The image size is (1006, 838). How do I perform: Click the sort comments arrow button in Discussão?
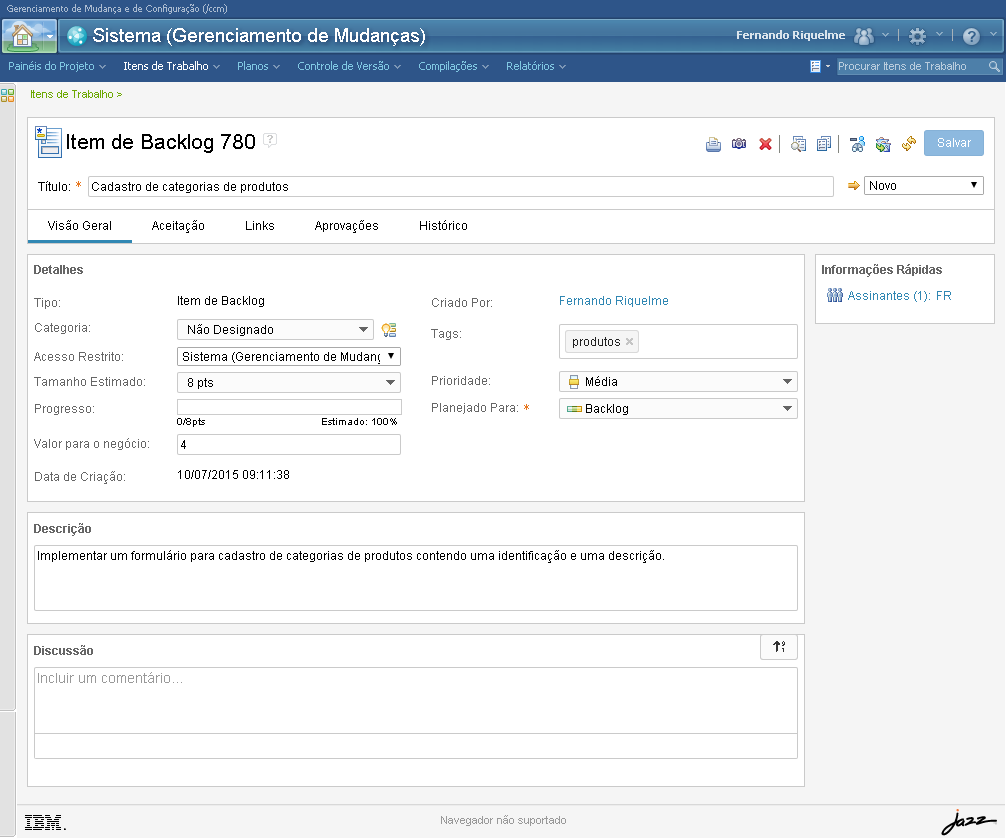779,647
